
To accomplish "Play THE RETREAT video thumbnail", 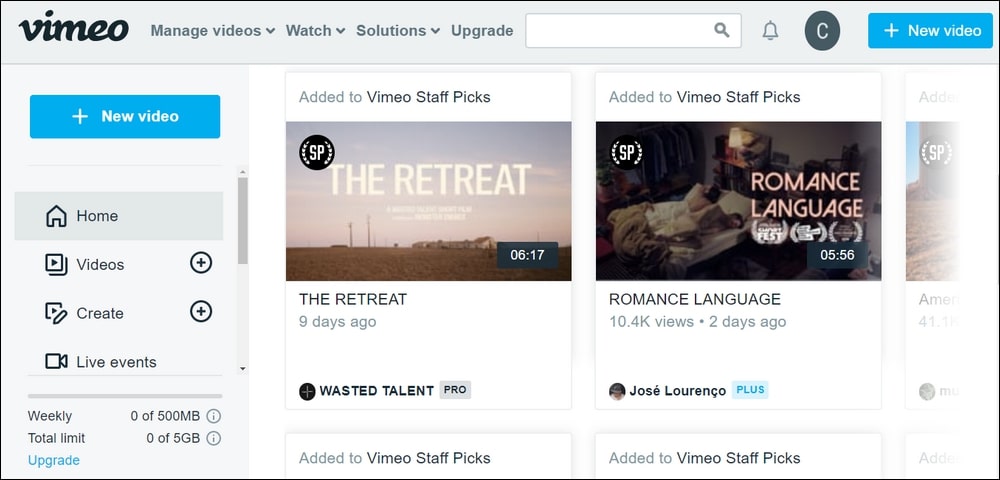I will (x=429, y=201).
